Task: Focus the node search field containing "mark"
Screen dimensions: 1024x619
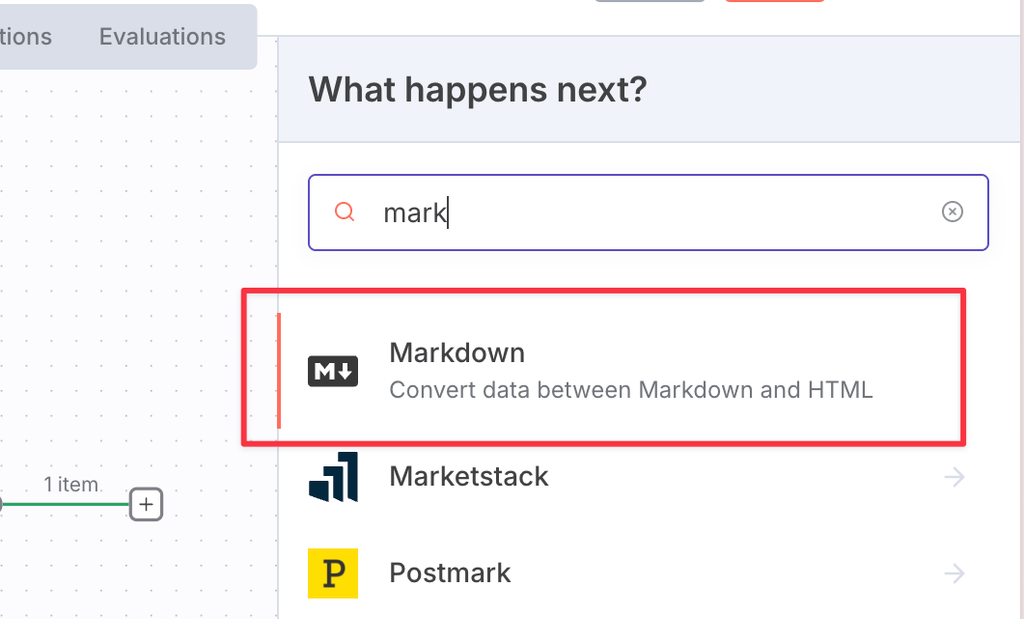Action: coord(648,212)
